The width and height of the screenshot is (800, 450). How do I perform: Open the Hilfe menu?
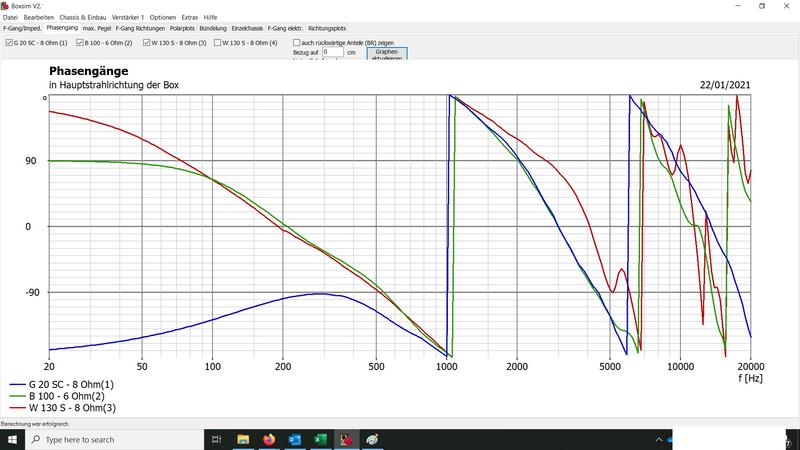[210, 17]
